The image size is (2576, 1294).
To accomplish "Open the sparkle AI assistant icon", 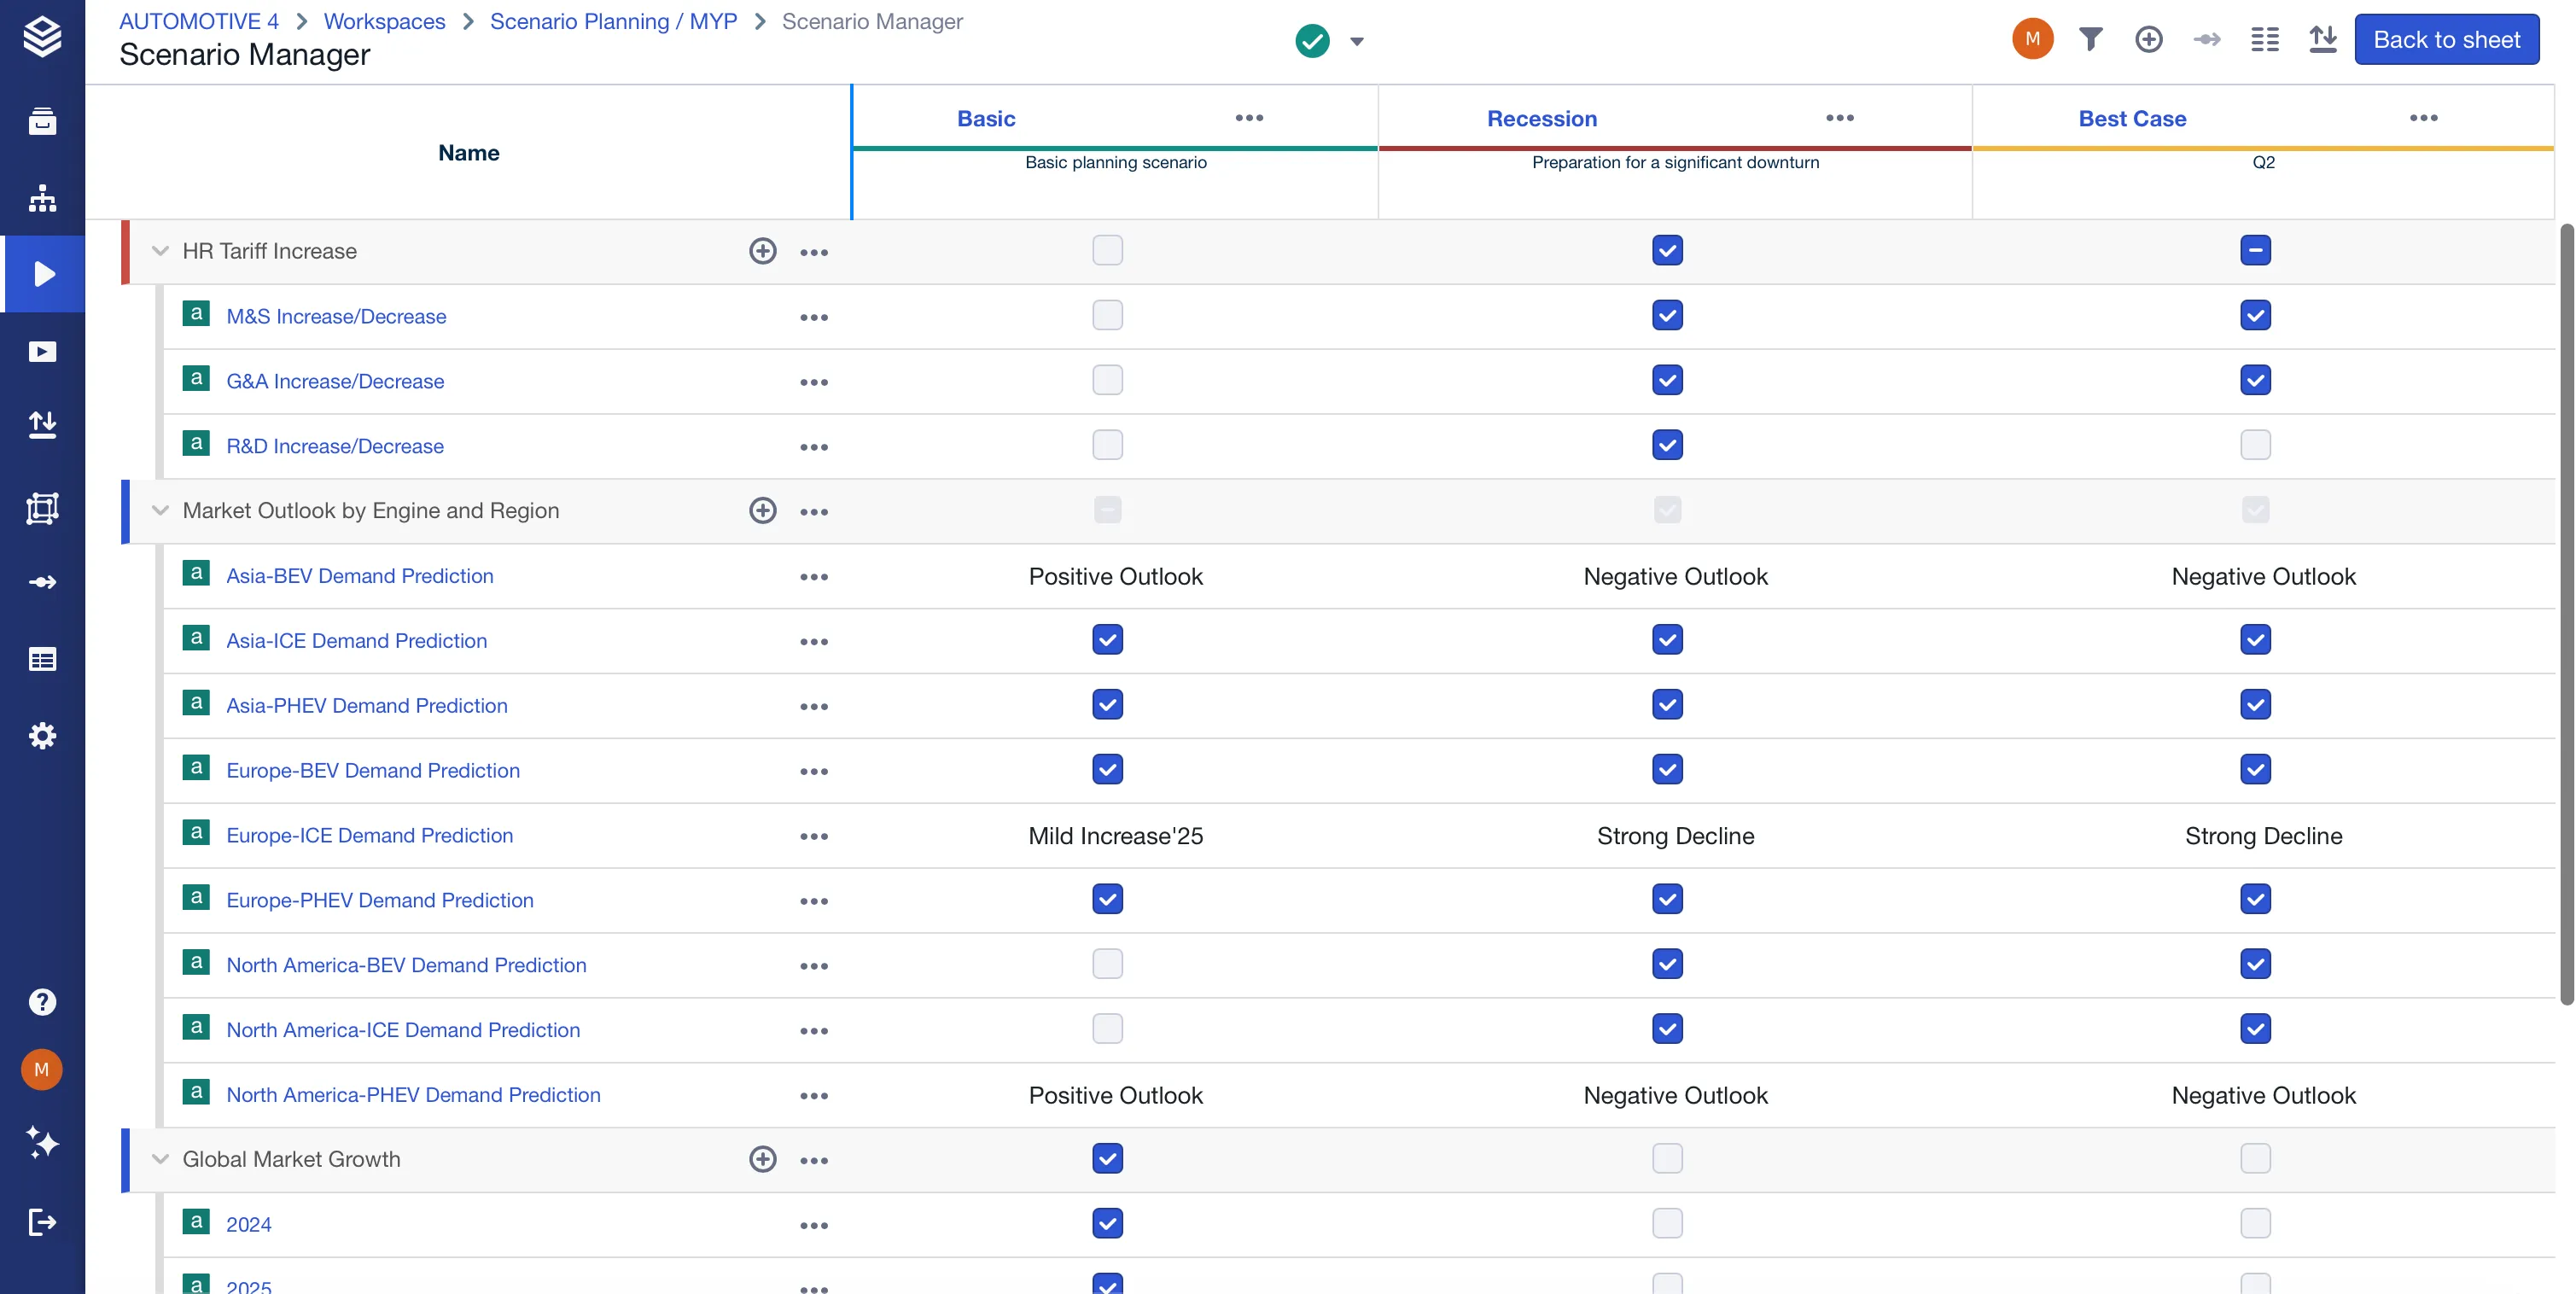I will (x=42, y=1142).
